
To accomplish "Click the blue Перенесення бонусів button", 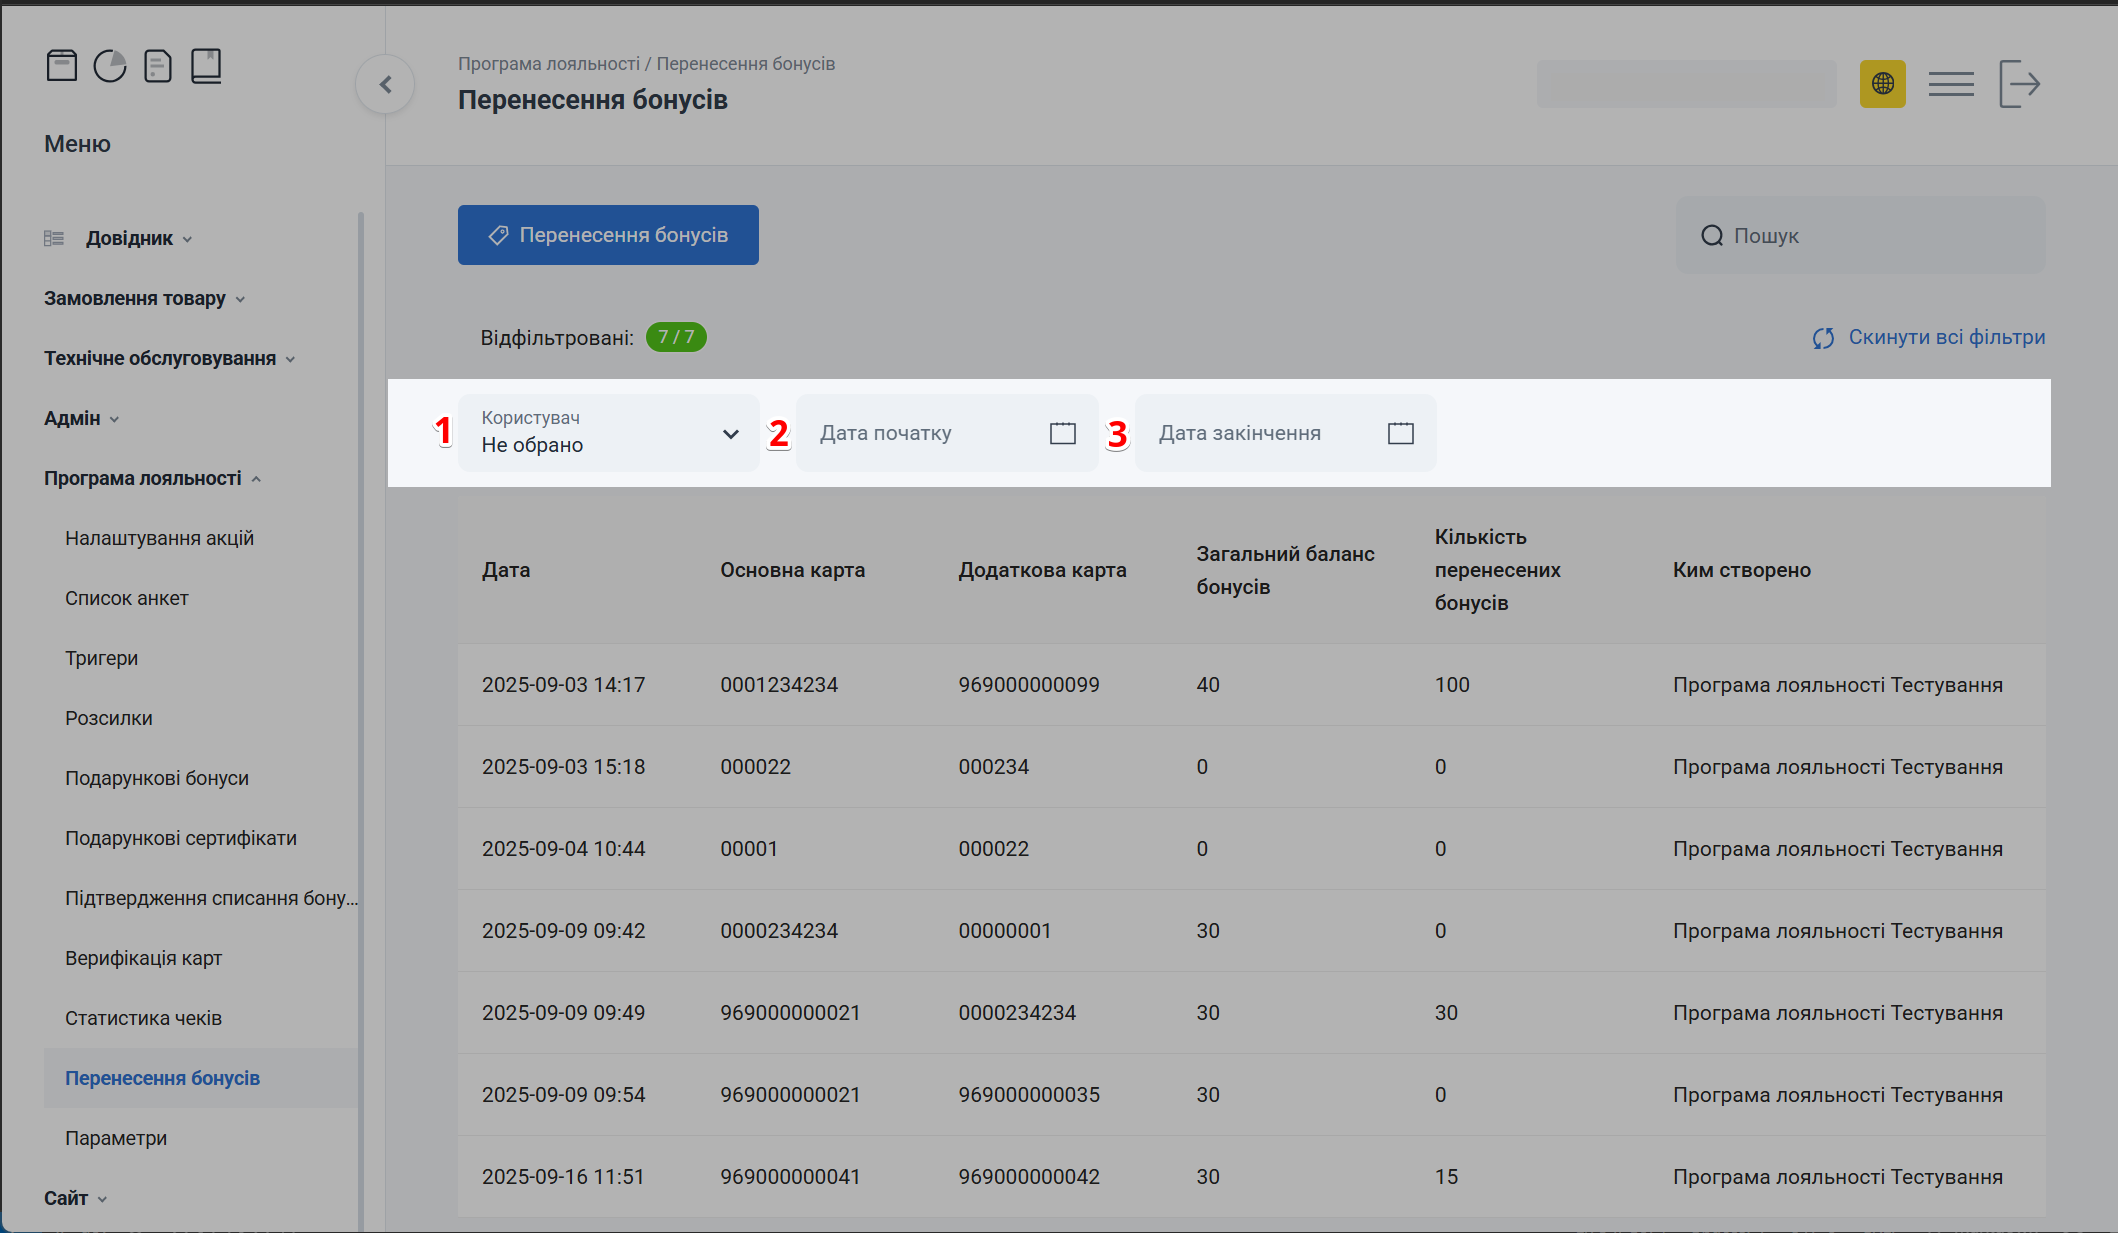I will pyautogui.click(x=608, y=235).
